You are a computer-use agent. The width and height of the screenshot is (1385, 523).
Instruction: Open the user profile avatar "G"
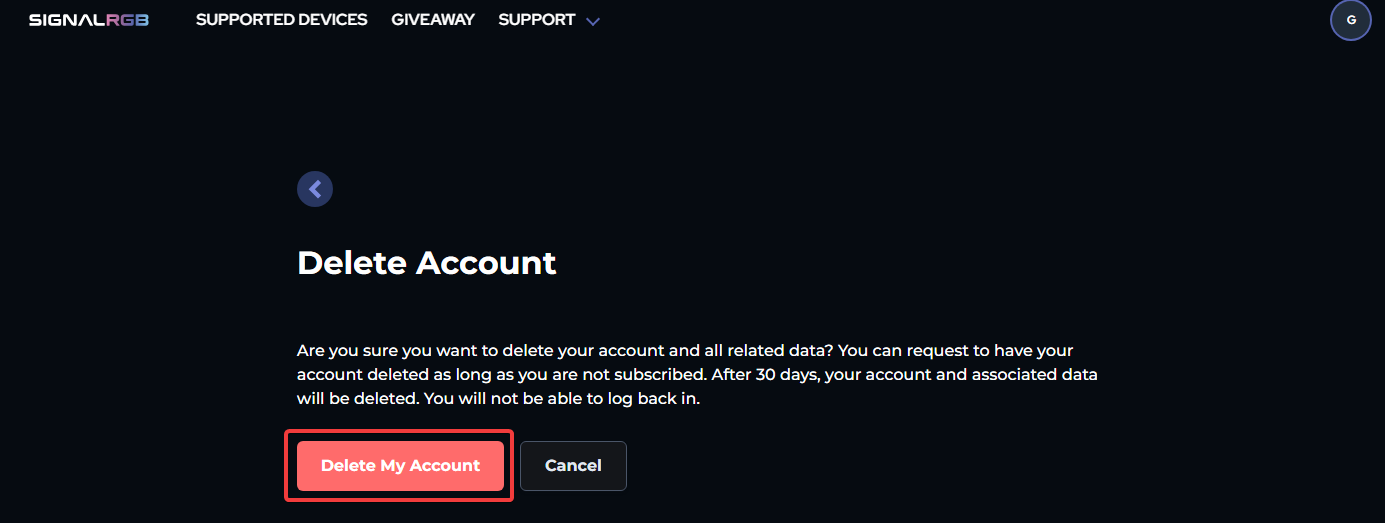point(1350,20)
